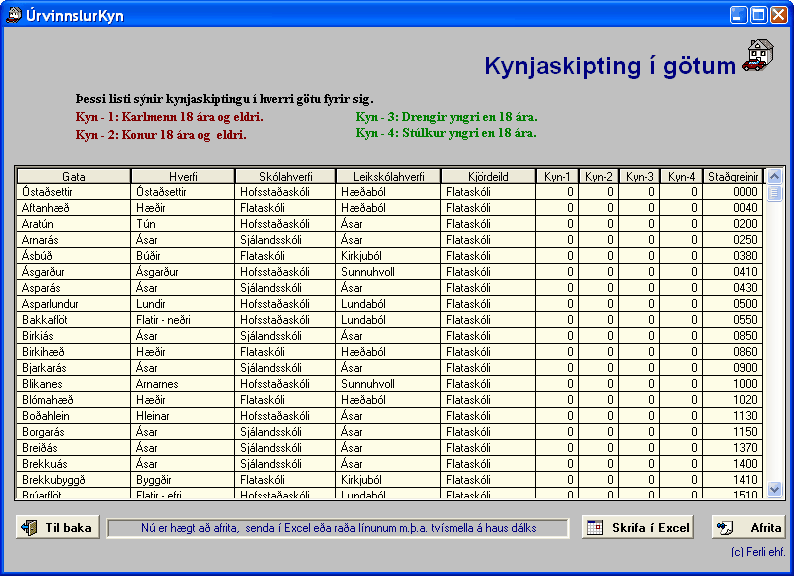This screenshot has height=576, width=794.
Task: Select the Breiðás street row
Action: (390, 448)
